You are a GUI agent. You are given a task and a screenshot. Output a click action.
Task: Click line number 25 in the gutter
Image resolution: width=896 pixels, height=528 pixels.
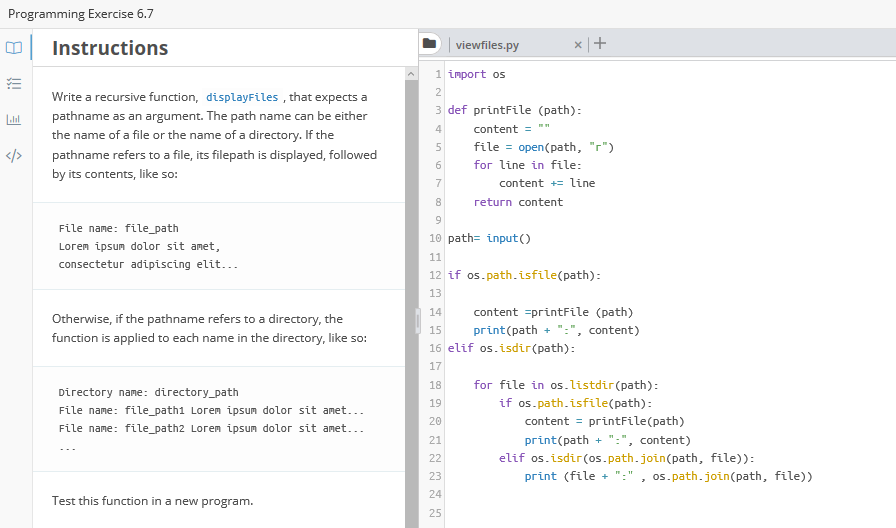coord(435,513)
